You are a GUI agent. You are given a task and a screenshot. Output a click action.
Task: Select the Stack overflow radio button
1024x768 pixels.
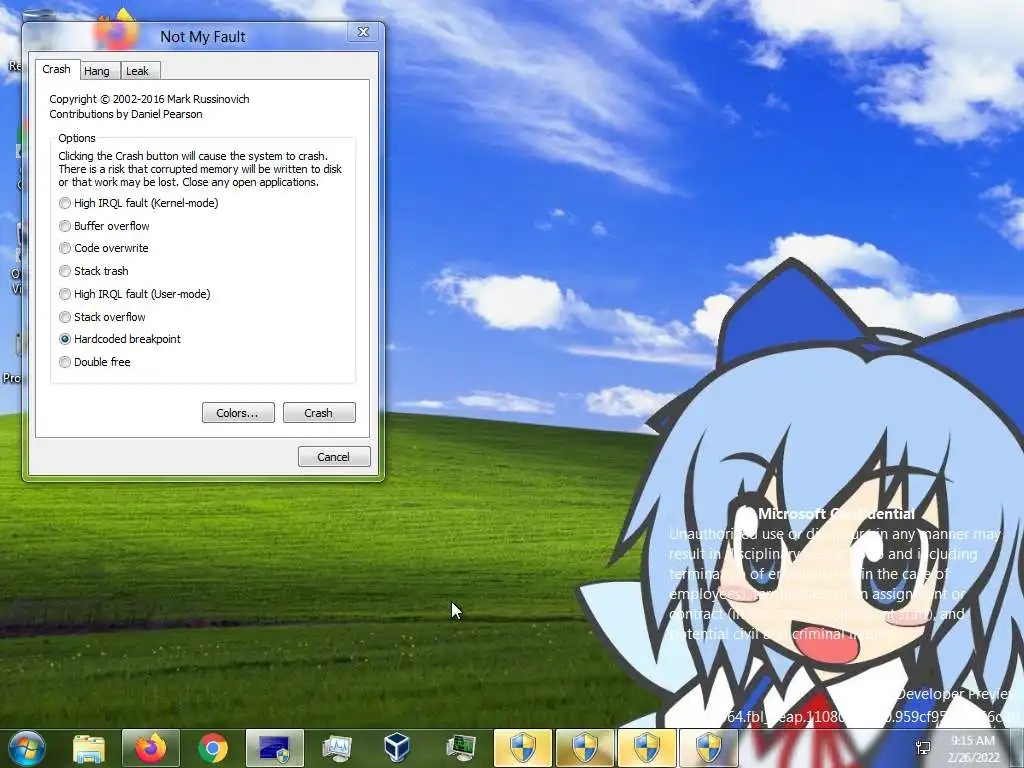coord(102,317)
